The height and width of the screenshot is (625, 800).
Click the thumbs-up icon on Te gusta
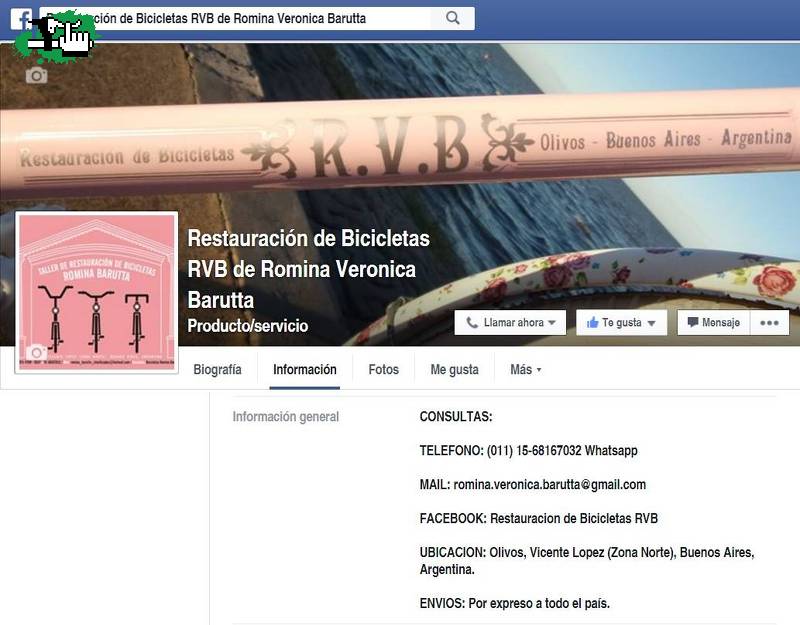click(592, 322)
